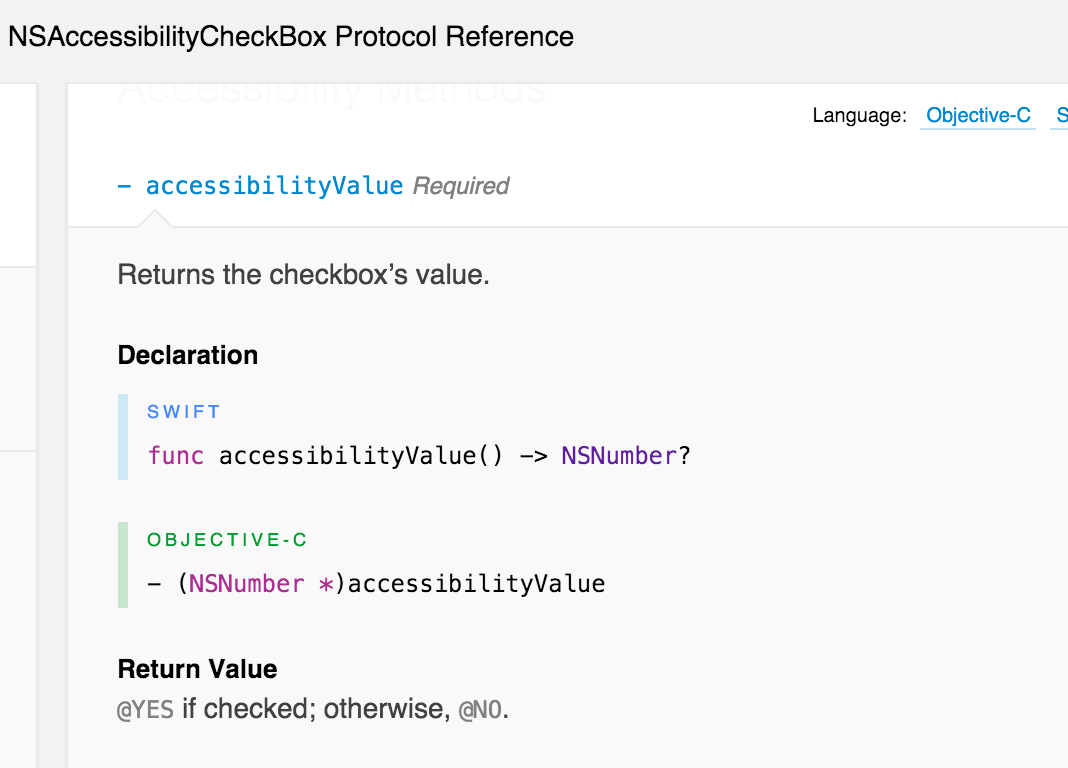The width and height of the screenshot is (1068, 768).
Task: Click the OBJECTIVE-C declaration label
Action: (227, 540)
